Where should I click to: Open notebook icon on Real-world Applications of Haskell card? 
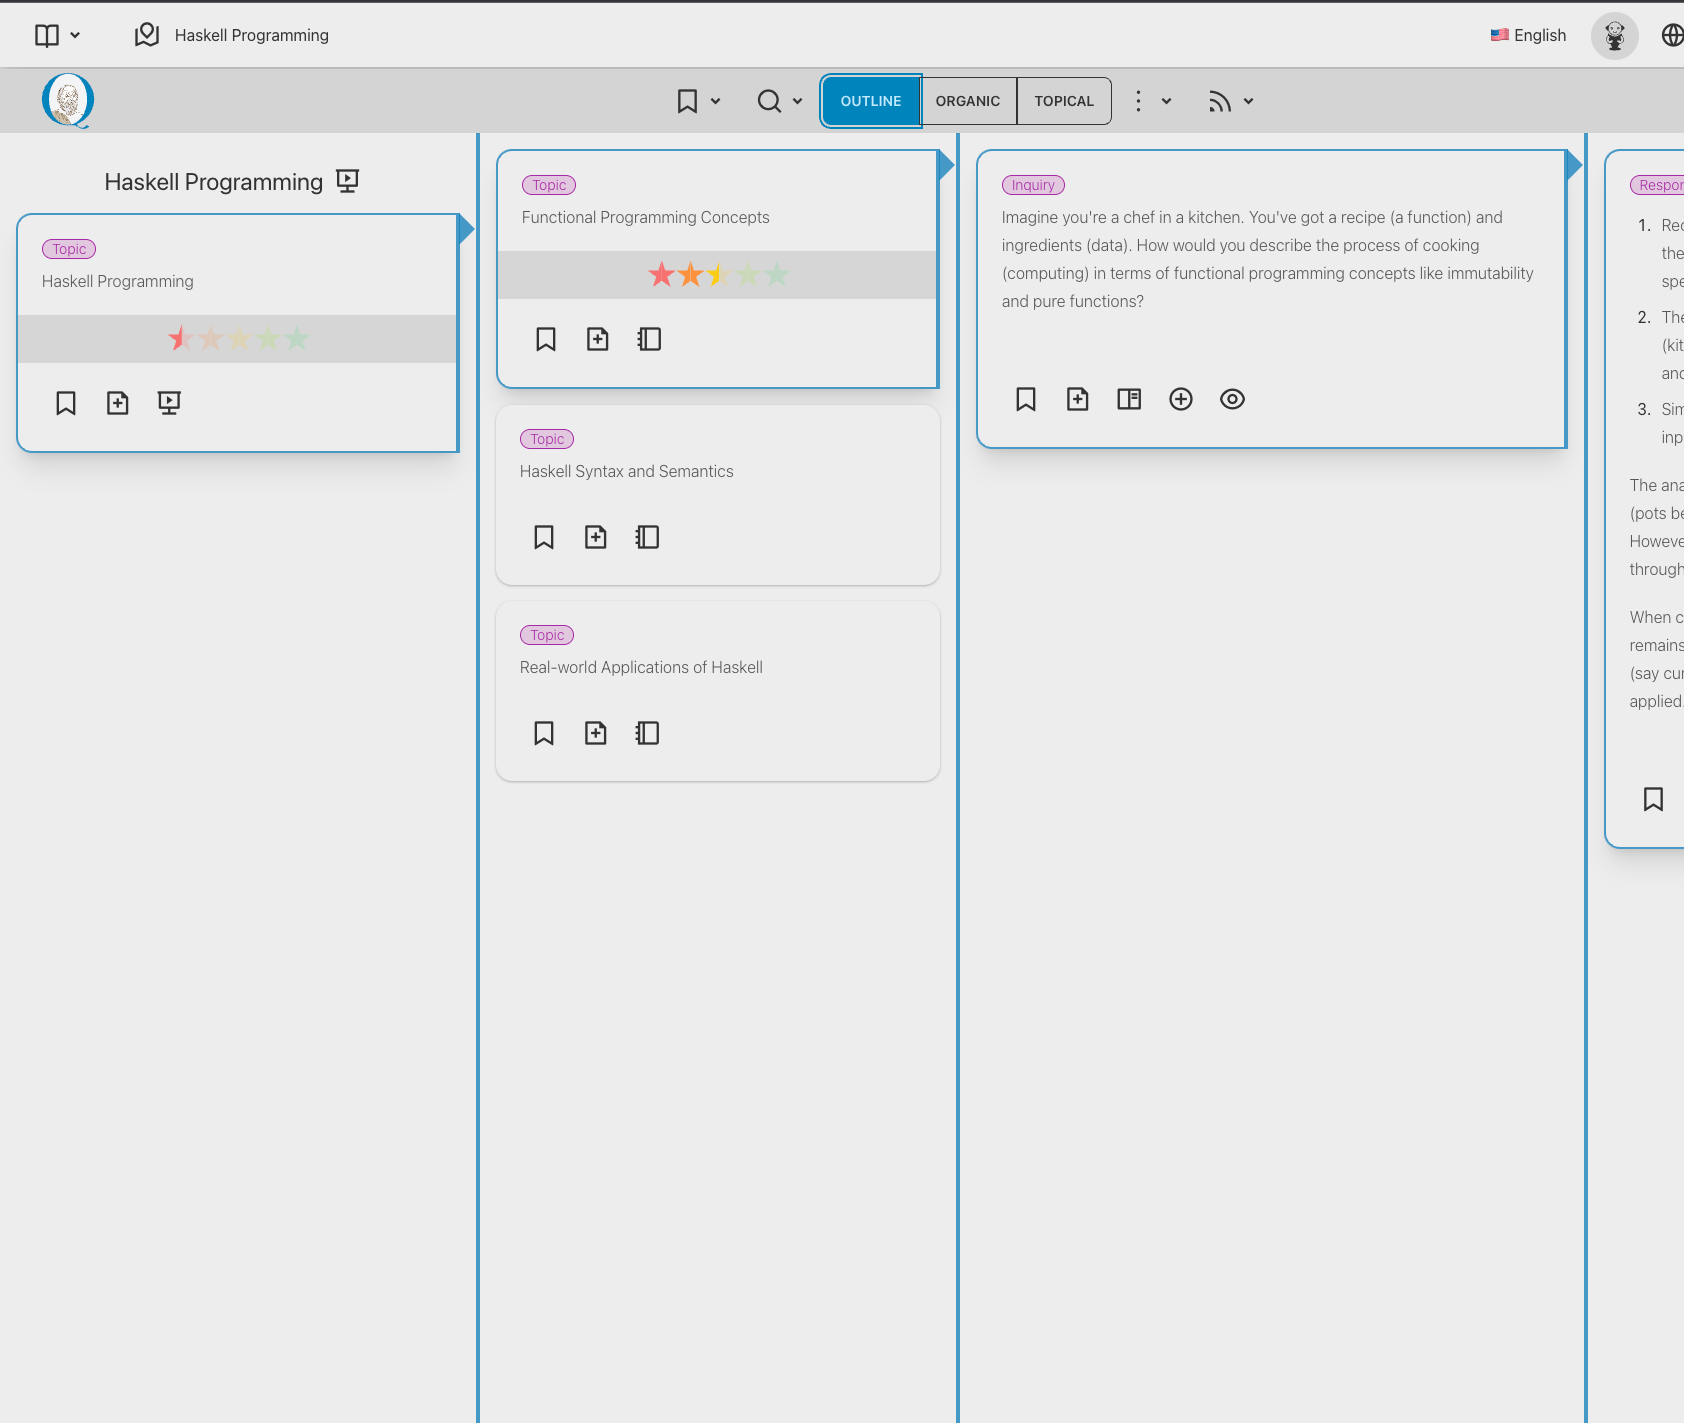point(648,733)
